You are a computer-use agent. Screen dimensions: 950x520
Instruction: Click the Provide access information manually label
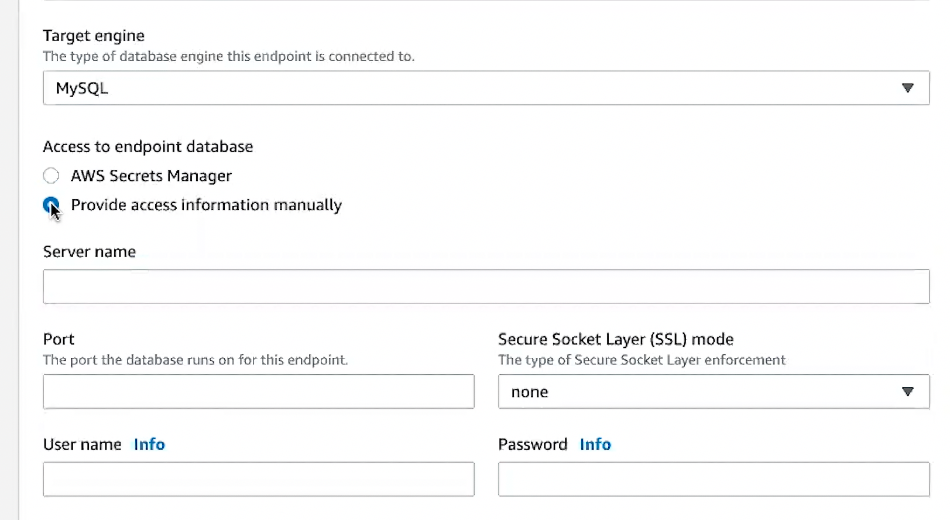coord(206,205)
